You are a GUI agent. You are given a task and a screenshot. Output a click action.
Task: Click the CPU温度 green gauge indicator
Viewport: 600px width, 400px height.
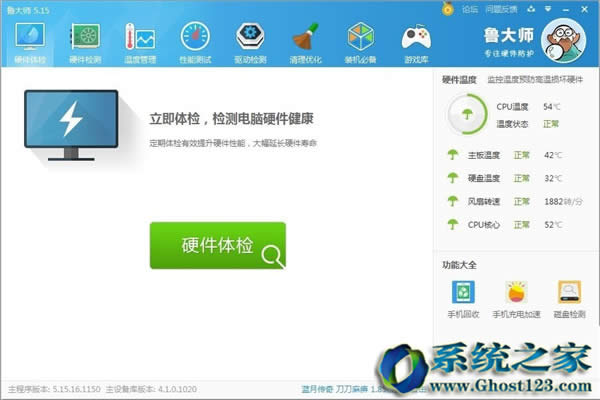(x=463, y=114)
